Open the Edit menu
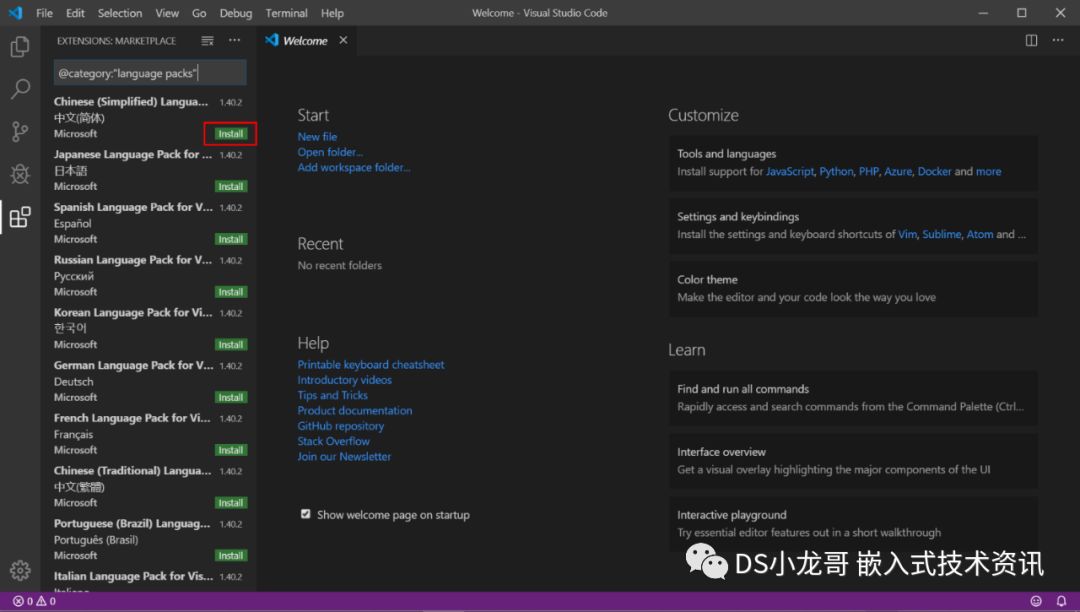This screenshot has width=1080, height=612. click(75, 13)
